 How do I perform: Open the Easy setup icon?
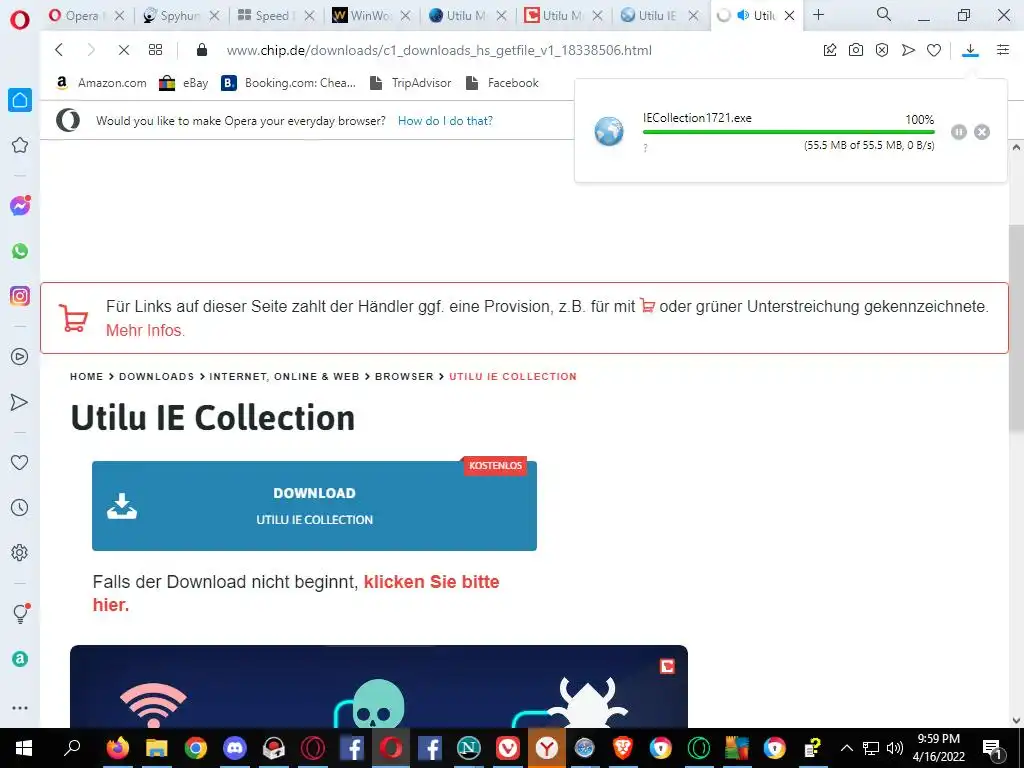[1003, 50]
